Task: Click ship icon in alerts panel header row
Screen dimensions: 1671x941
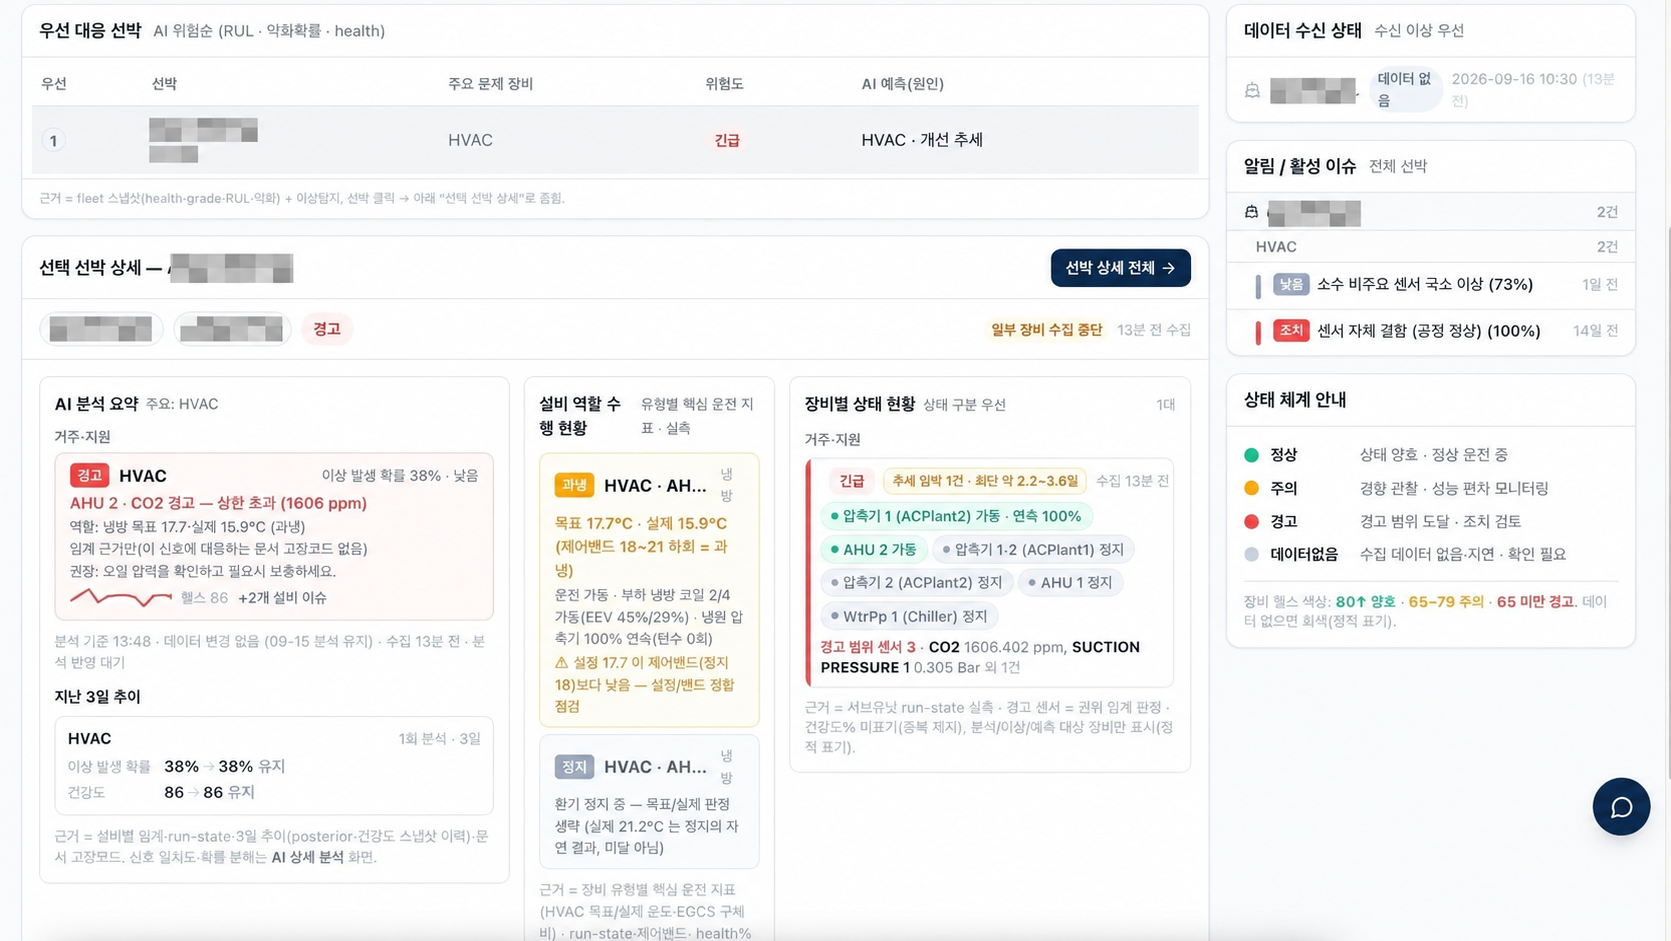Action: tap(1251, 212)
